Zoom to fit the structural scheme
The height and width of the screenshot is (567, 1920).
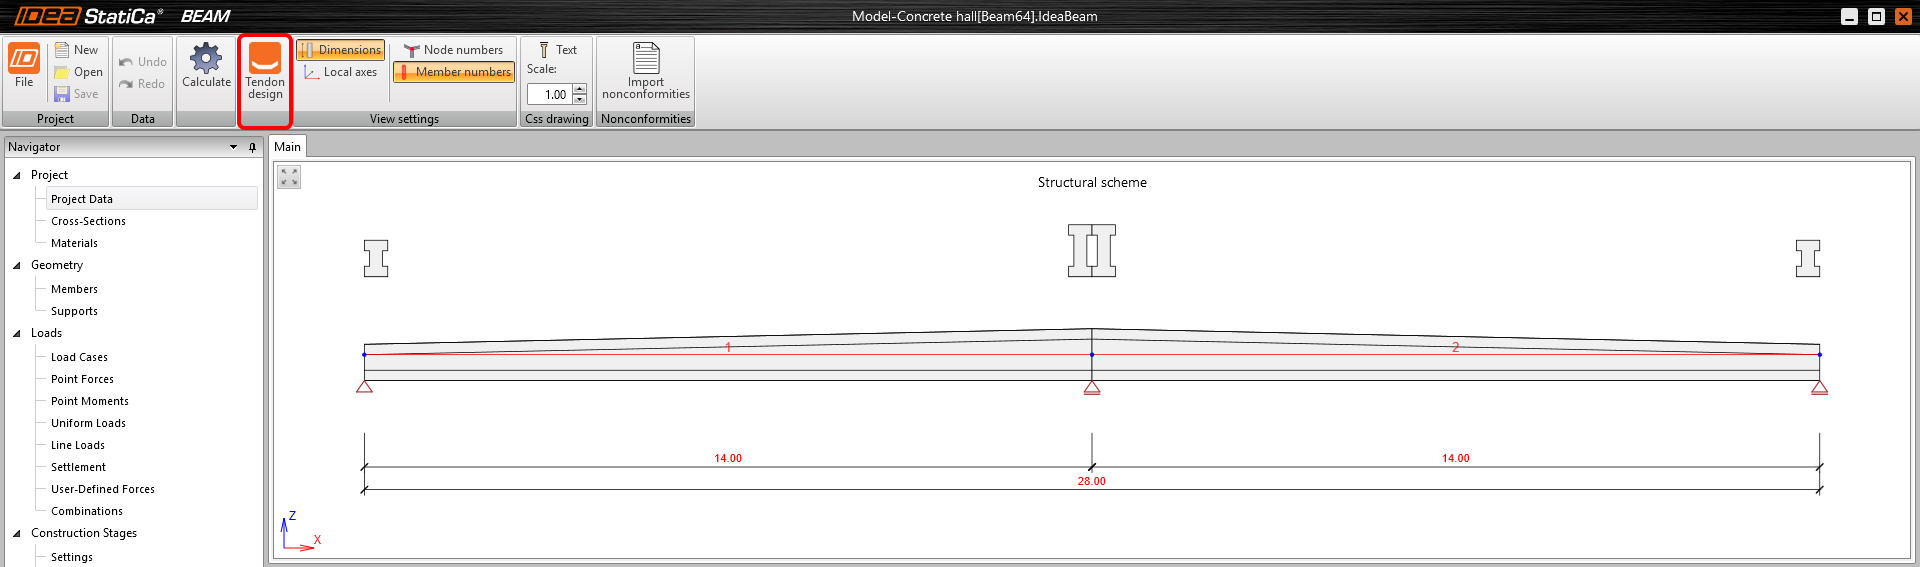point(289,177)
